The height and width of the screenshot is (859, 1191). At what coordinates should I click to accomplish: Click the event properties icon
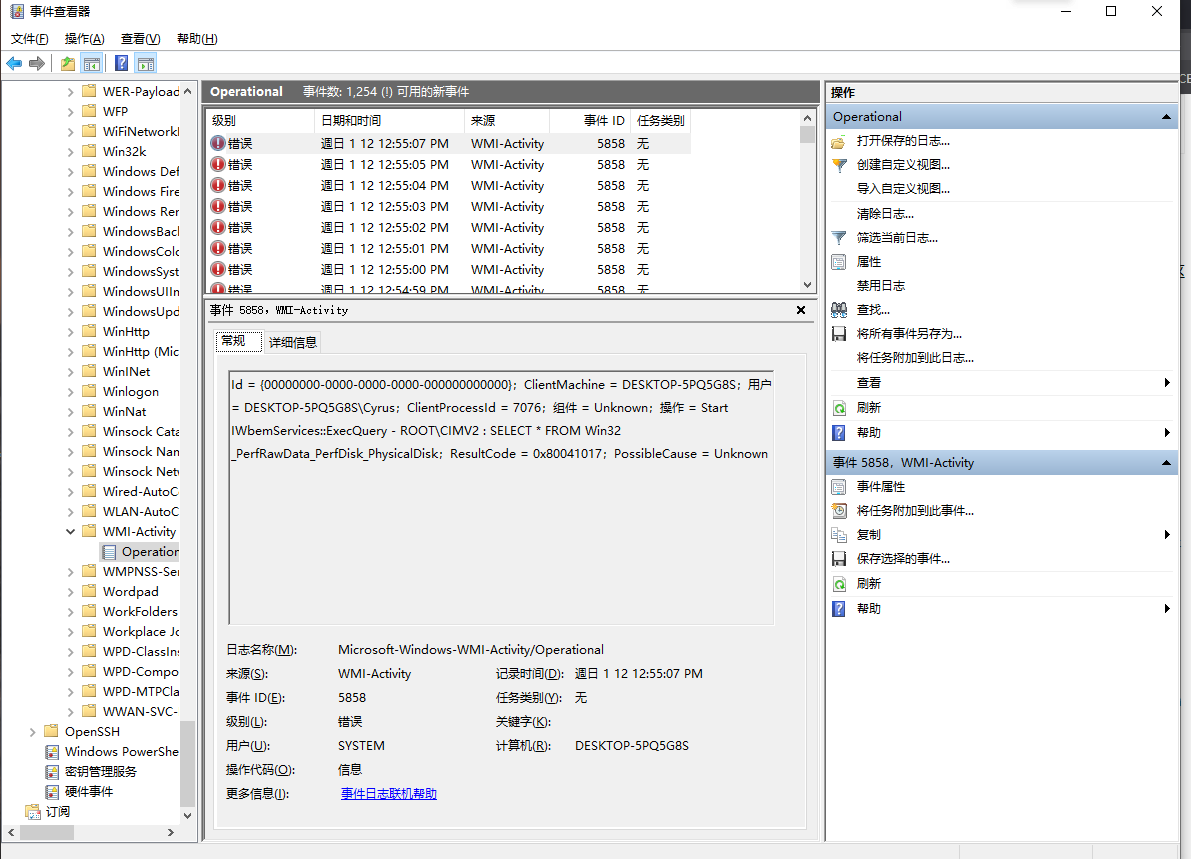[839, 487]
